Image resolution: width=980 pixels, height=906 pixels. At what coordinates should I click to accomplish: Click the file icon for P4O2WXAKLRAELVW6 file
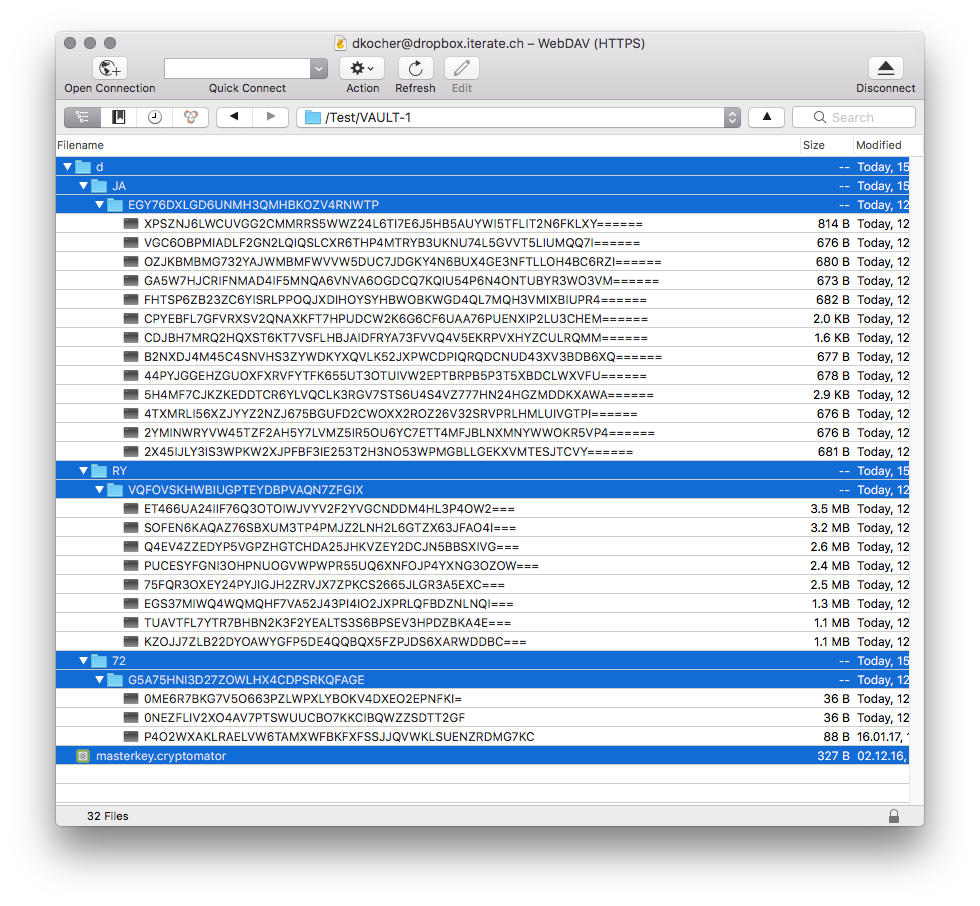(x=131, y=737)
